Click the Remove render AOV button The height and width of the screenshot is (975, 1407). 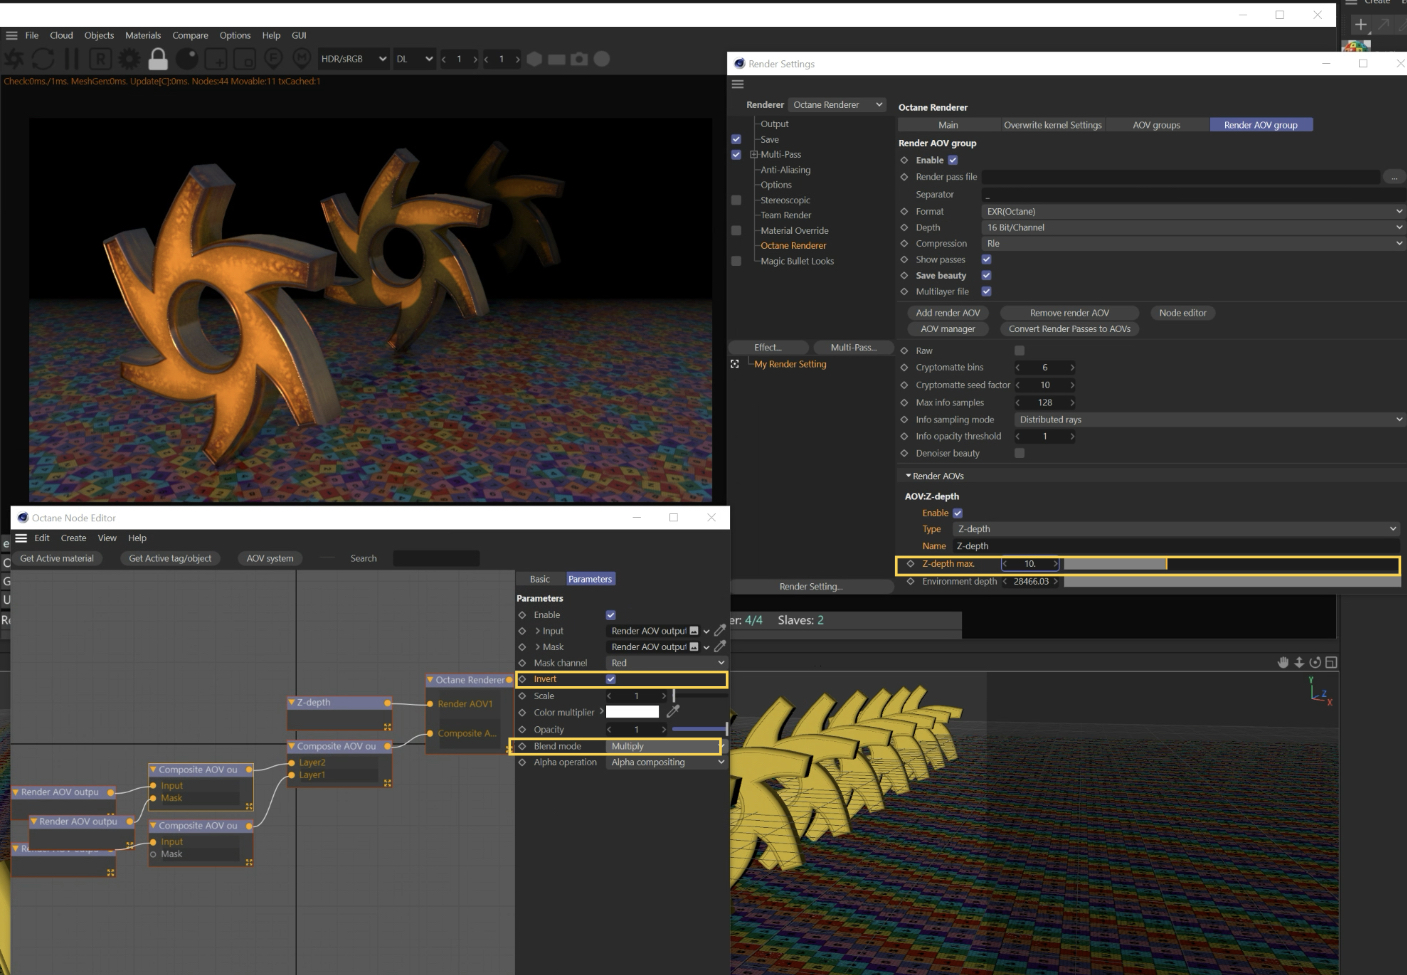click(x=1069, y=313)
